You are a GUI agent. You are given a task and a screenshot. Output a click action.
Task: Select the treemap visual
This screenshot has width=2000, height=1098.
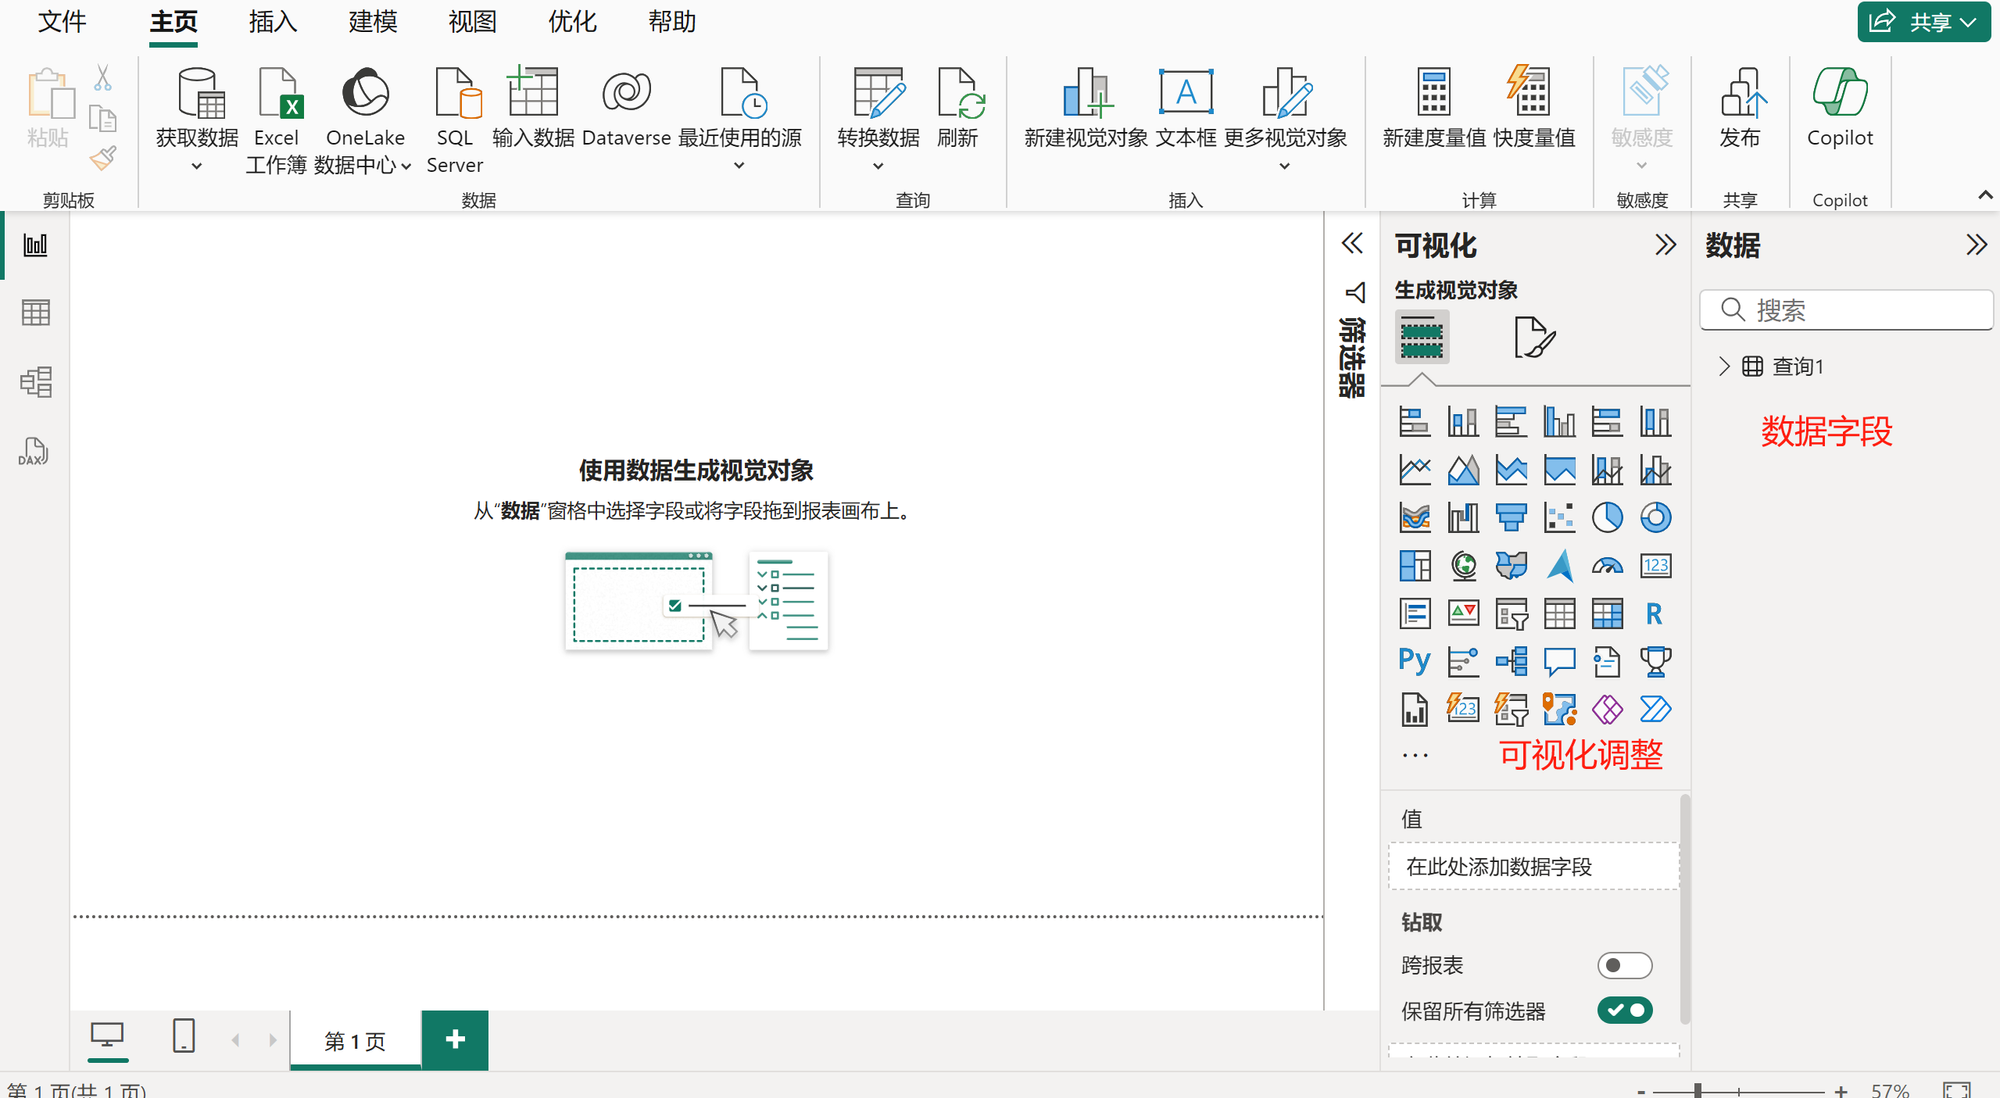point(1414,565)
